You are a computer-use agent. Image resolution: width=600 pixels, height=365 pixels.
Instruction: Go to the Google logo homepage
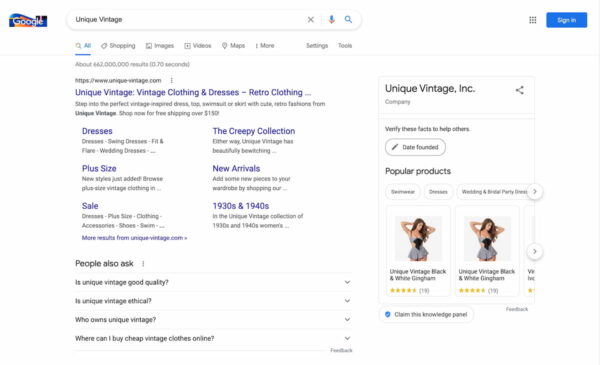pyautogui.click(x=28, y=20)
